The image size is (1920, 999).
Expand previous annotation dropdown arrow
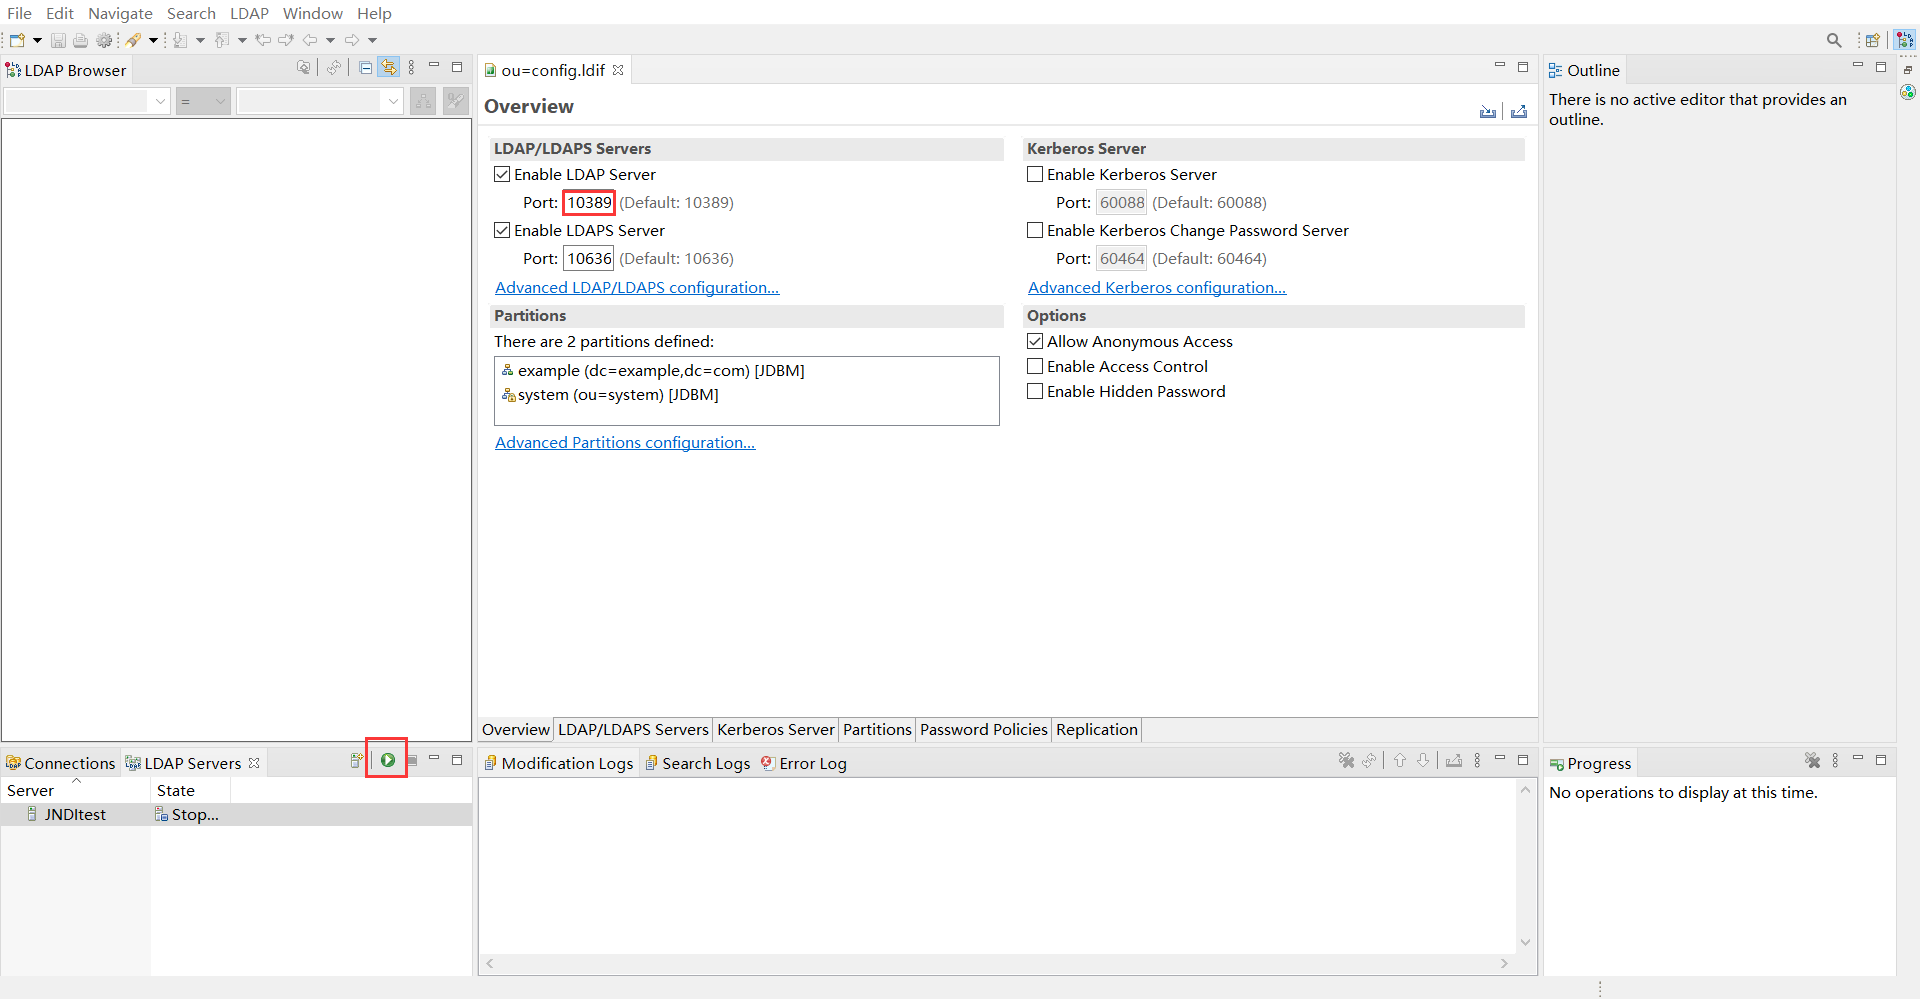coord(242,40)
